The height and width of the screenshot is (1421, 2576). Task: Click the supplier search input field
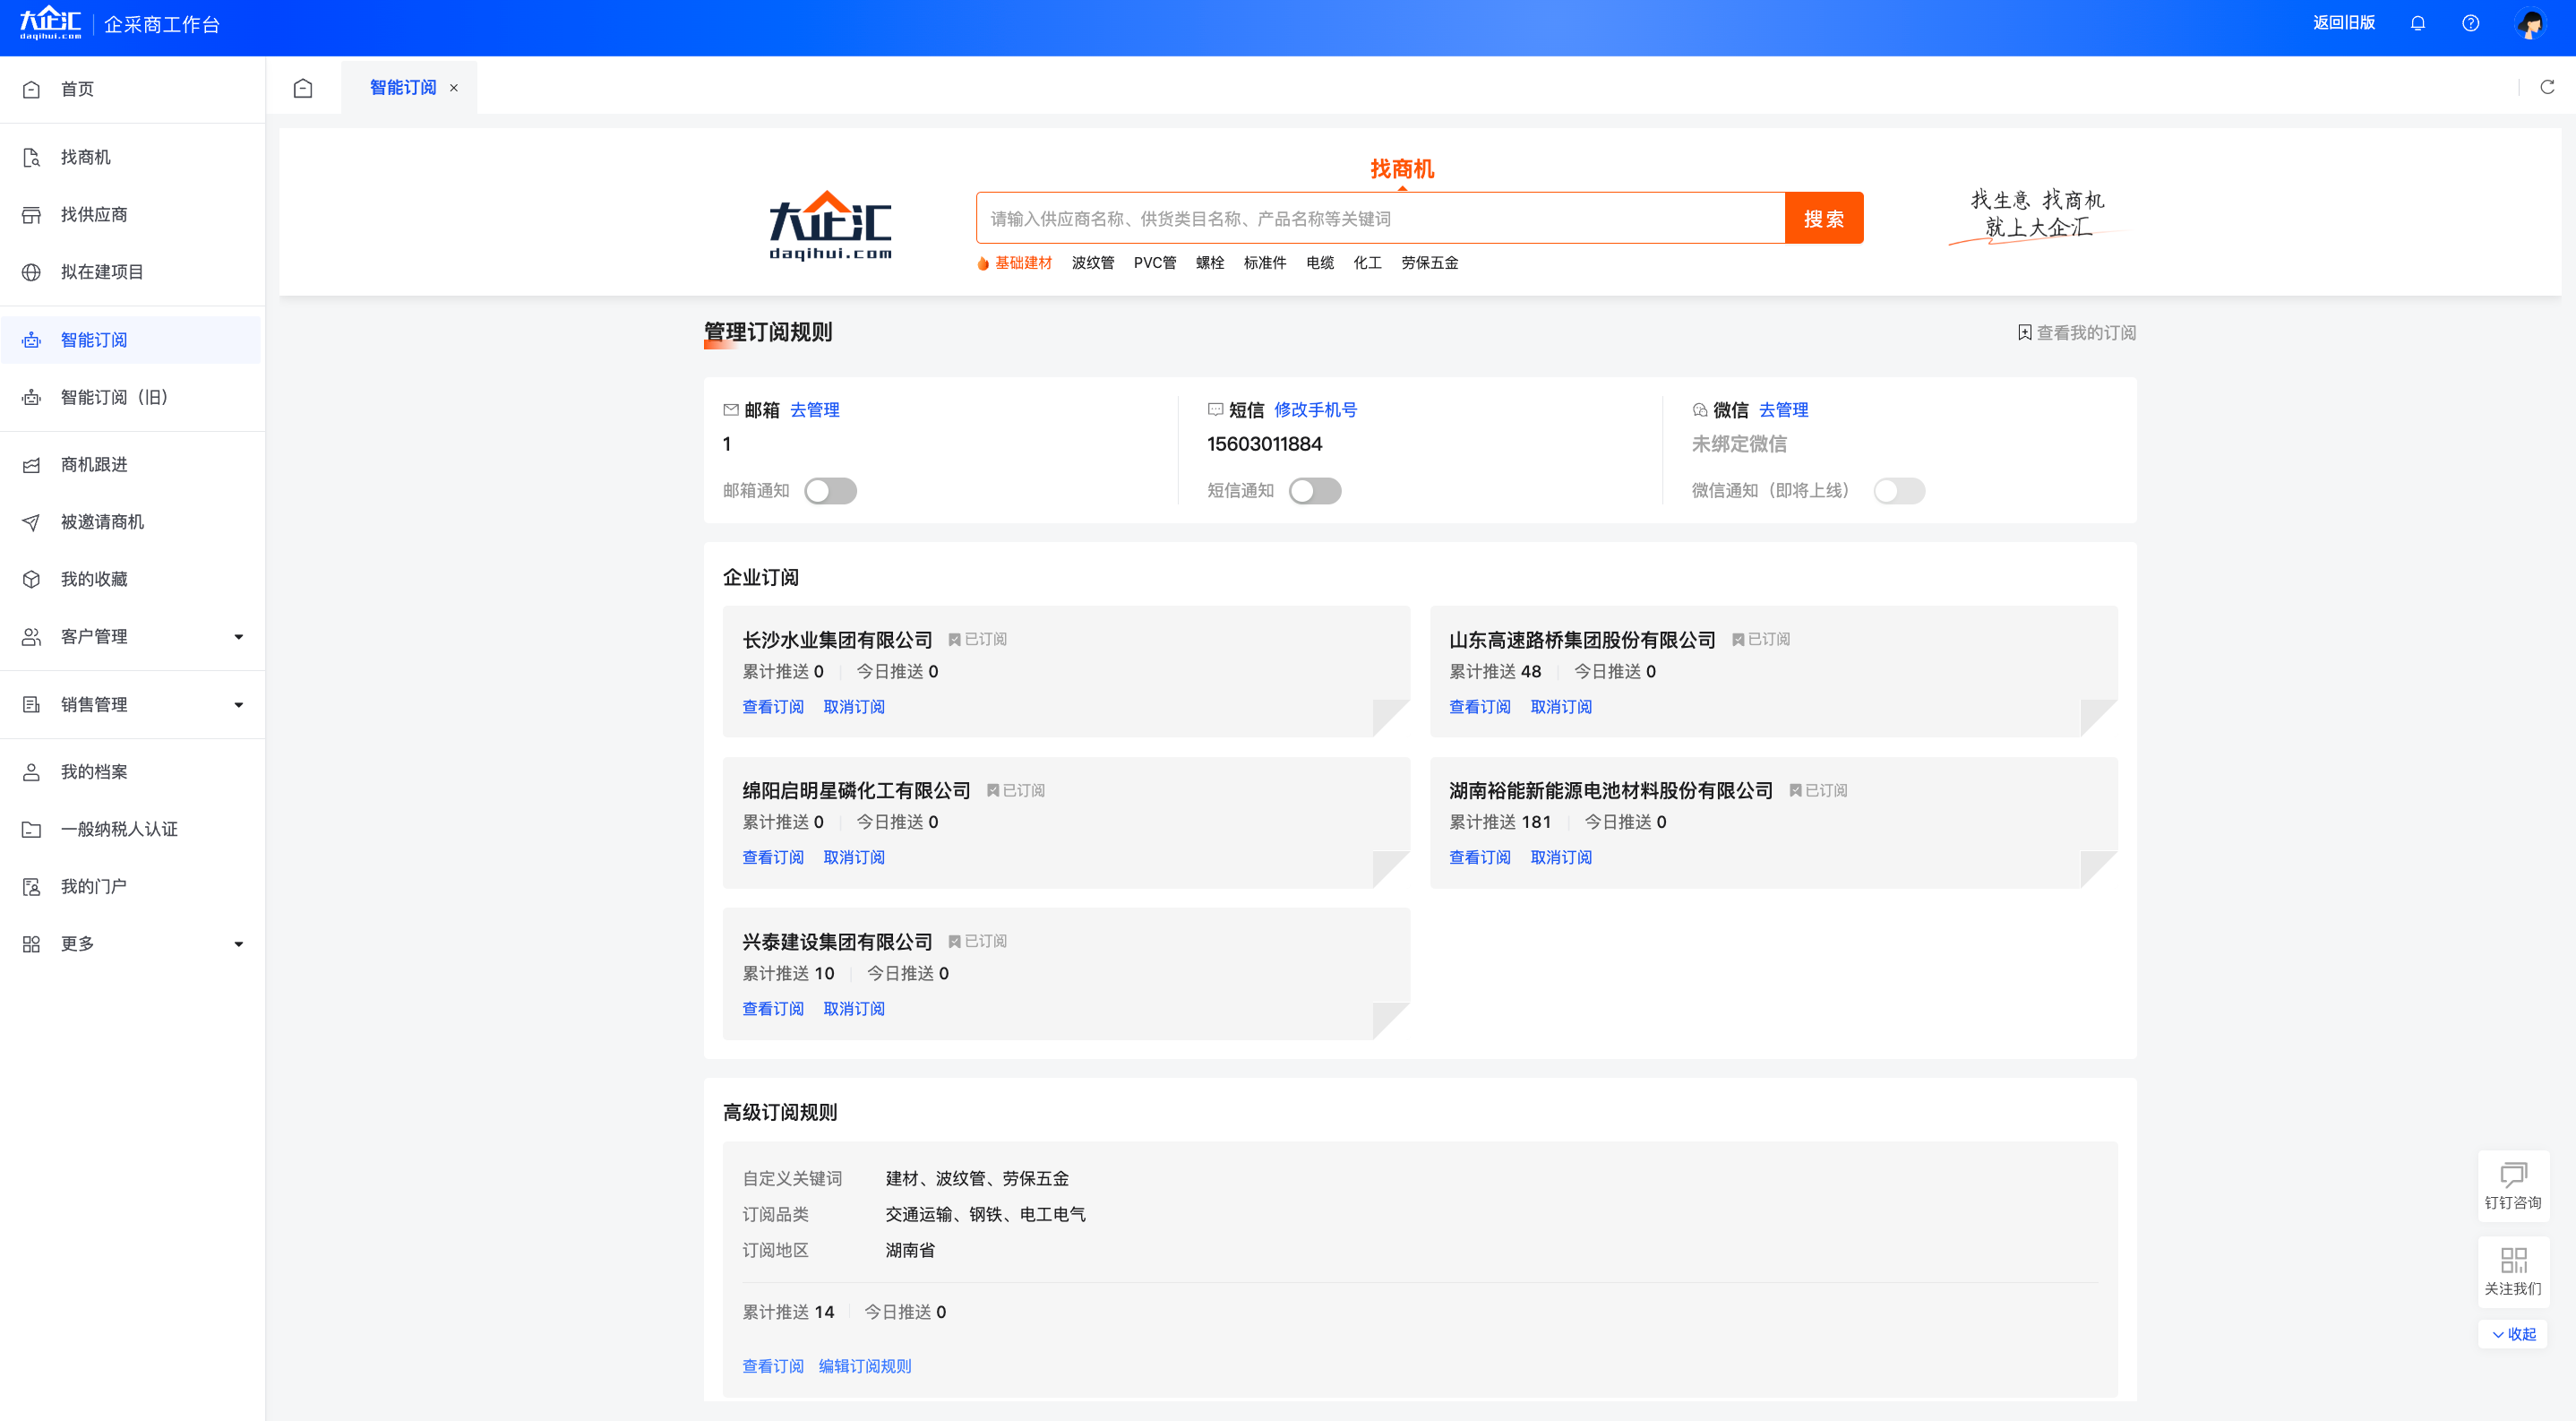pos(1380,218)
